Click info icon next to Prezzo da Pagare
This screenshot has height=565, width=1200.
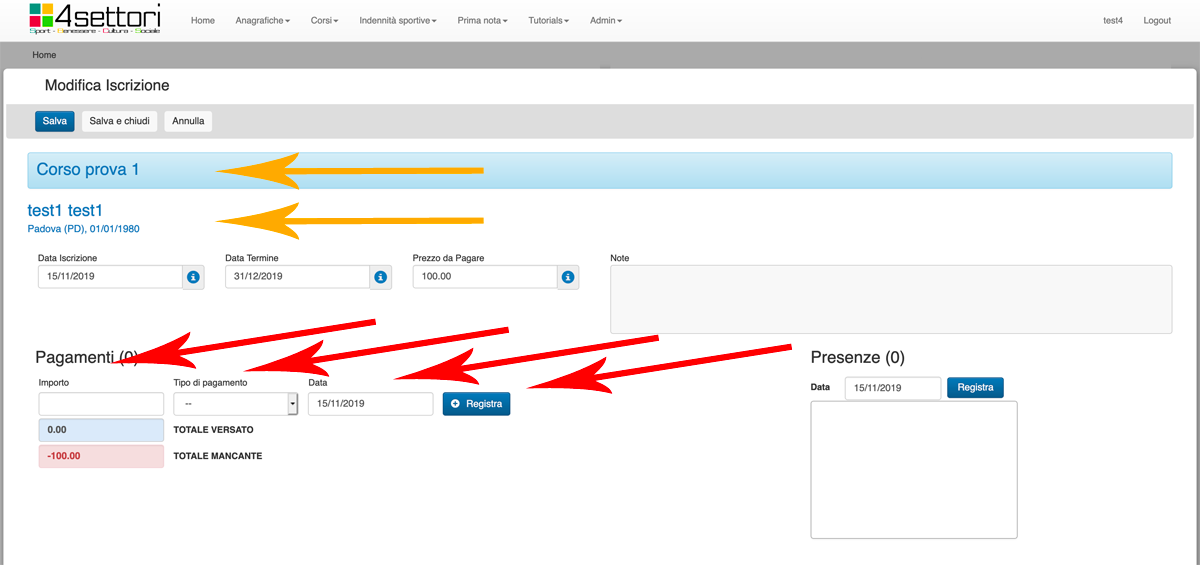(567, 277)
